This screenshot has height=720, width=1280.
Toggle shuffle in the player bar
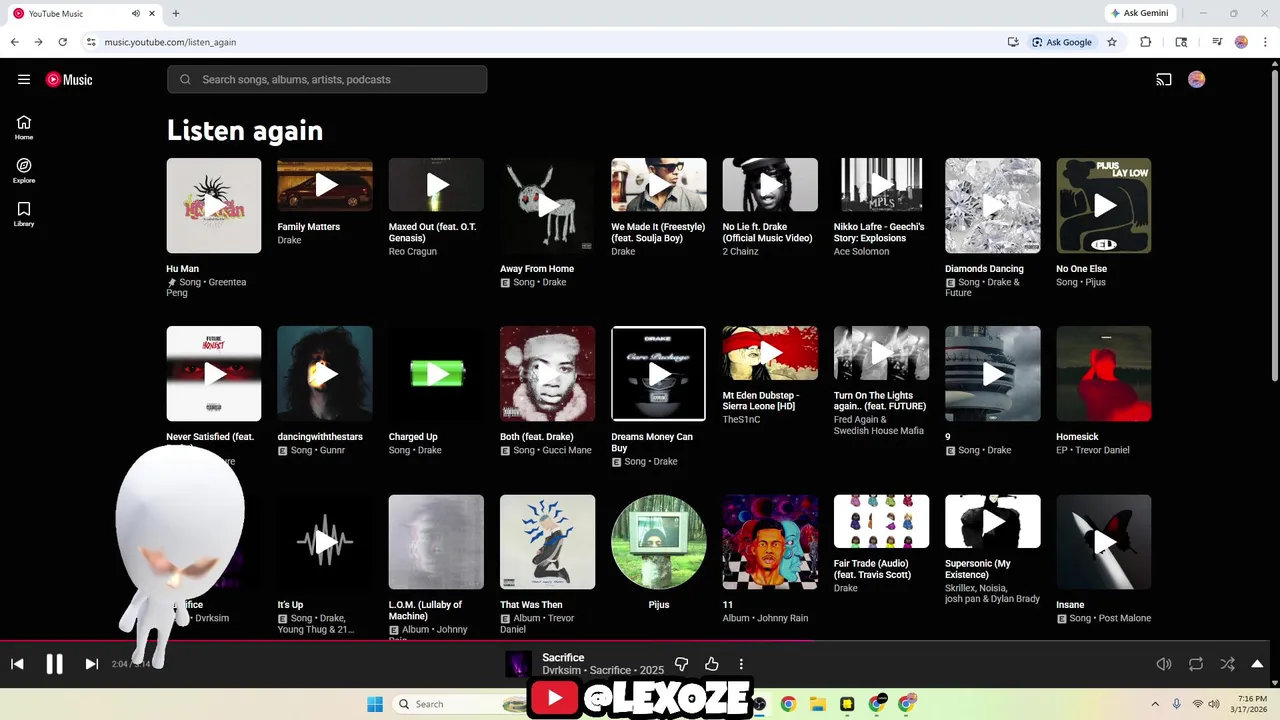pyautogui.click(x=1228, y=664)
